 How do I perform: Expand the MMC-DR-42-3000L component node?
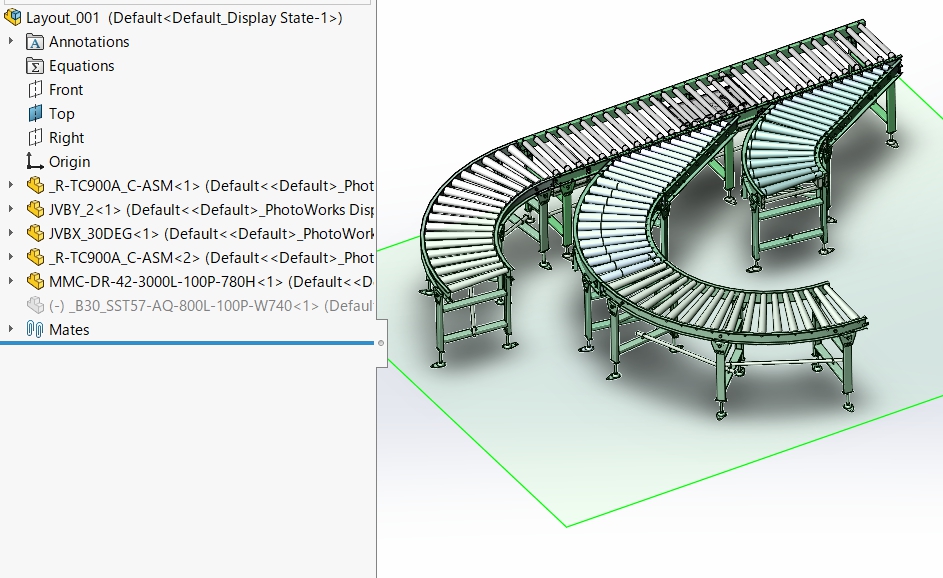(11, 282)
